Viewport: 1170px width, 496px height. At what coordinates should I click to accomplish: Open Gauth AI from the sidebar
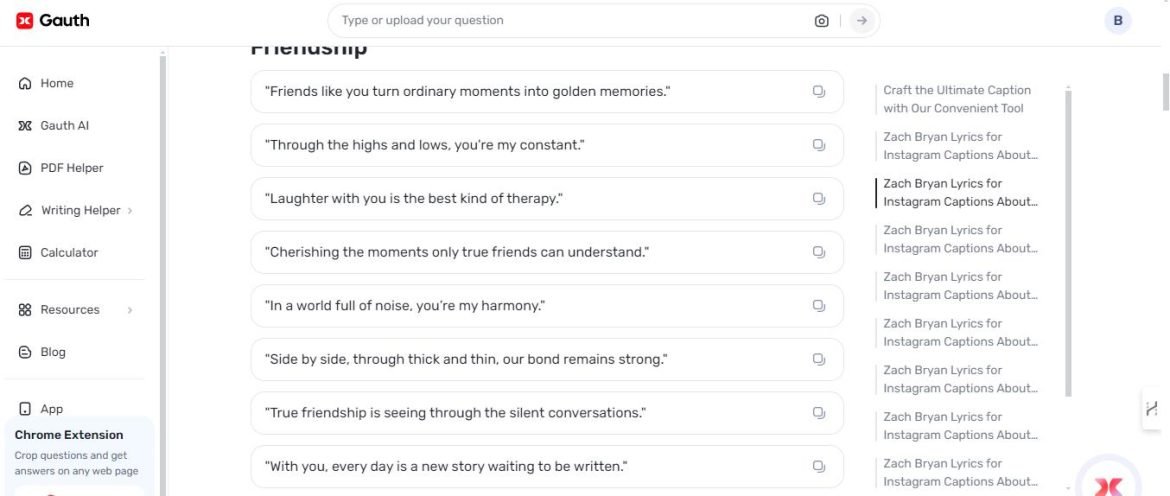click(x=64, y=126)
